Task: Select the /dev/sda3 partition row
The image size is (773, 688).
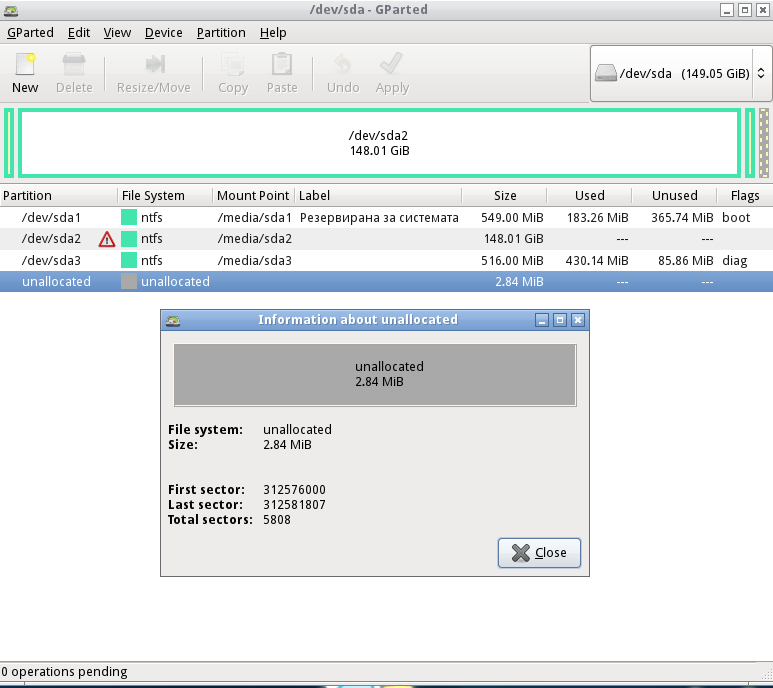Action: tap(386, 260)
